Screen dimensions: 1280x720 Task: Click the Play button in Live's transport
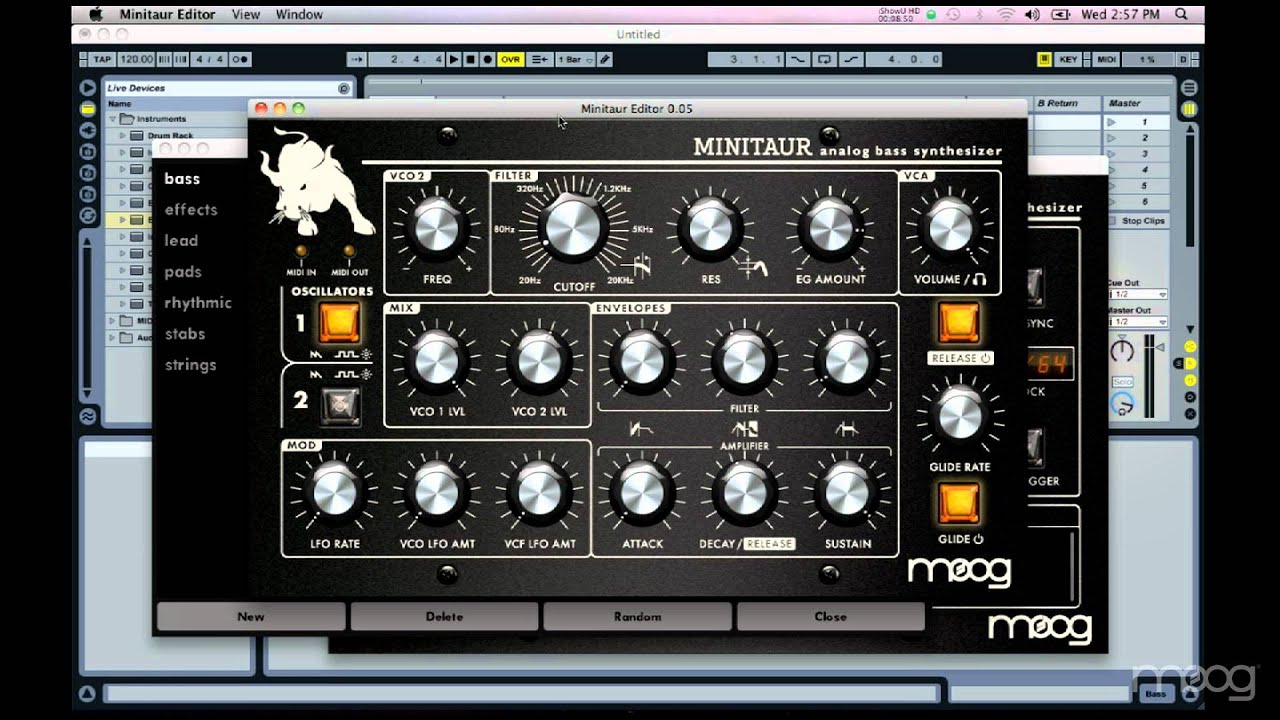454,60
